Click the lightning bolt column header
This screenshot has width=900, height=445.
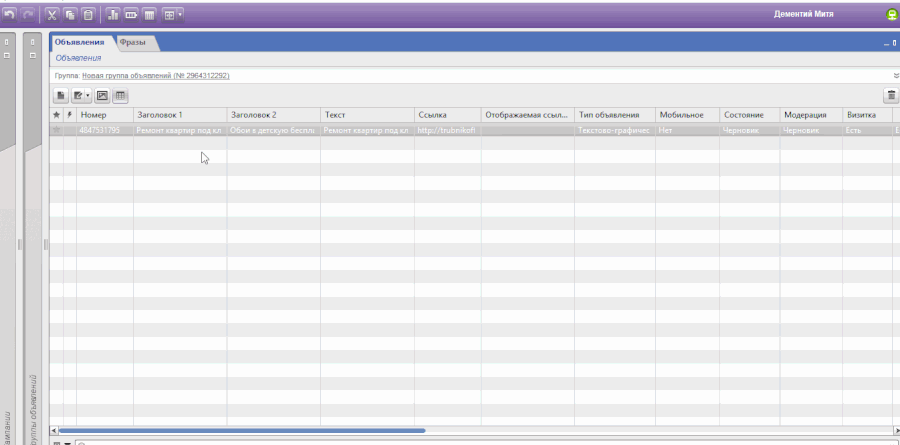tap(69, 115)
